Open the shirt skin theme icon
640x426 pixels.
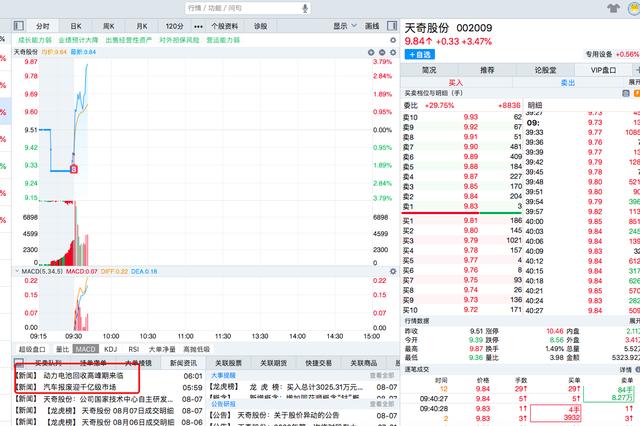[x=613, y=8]
